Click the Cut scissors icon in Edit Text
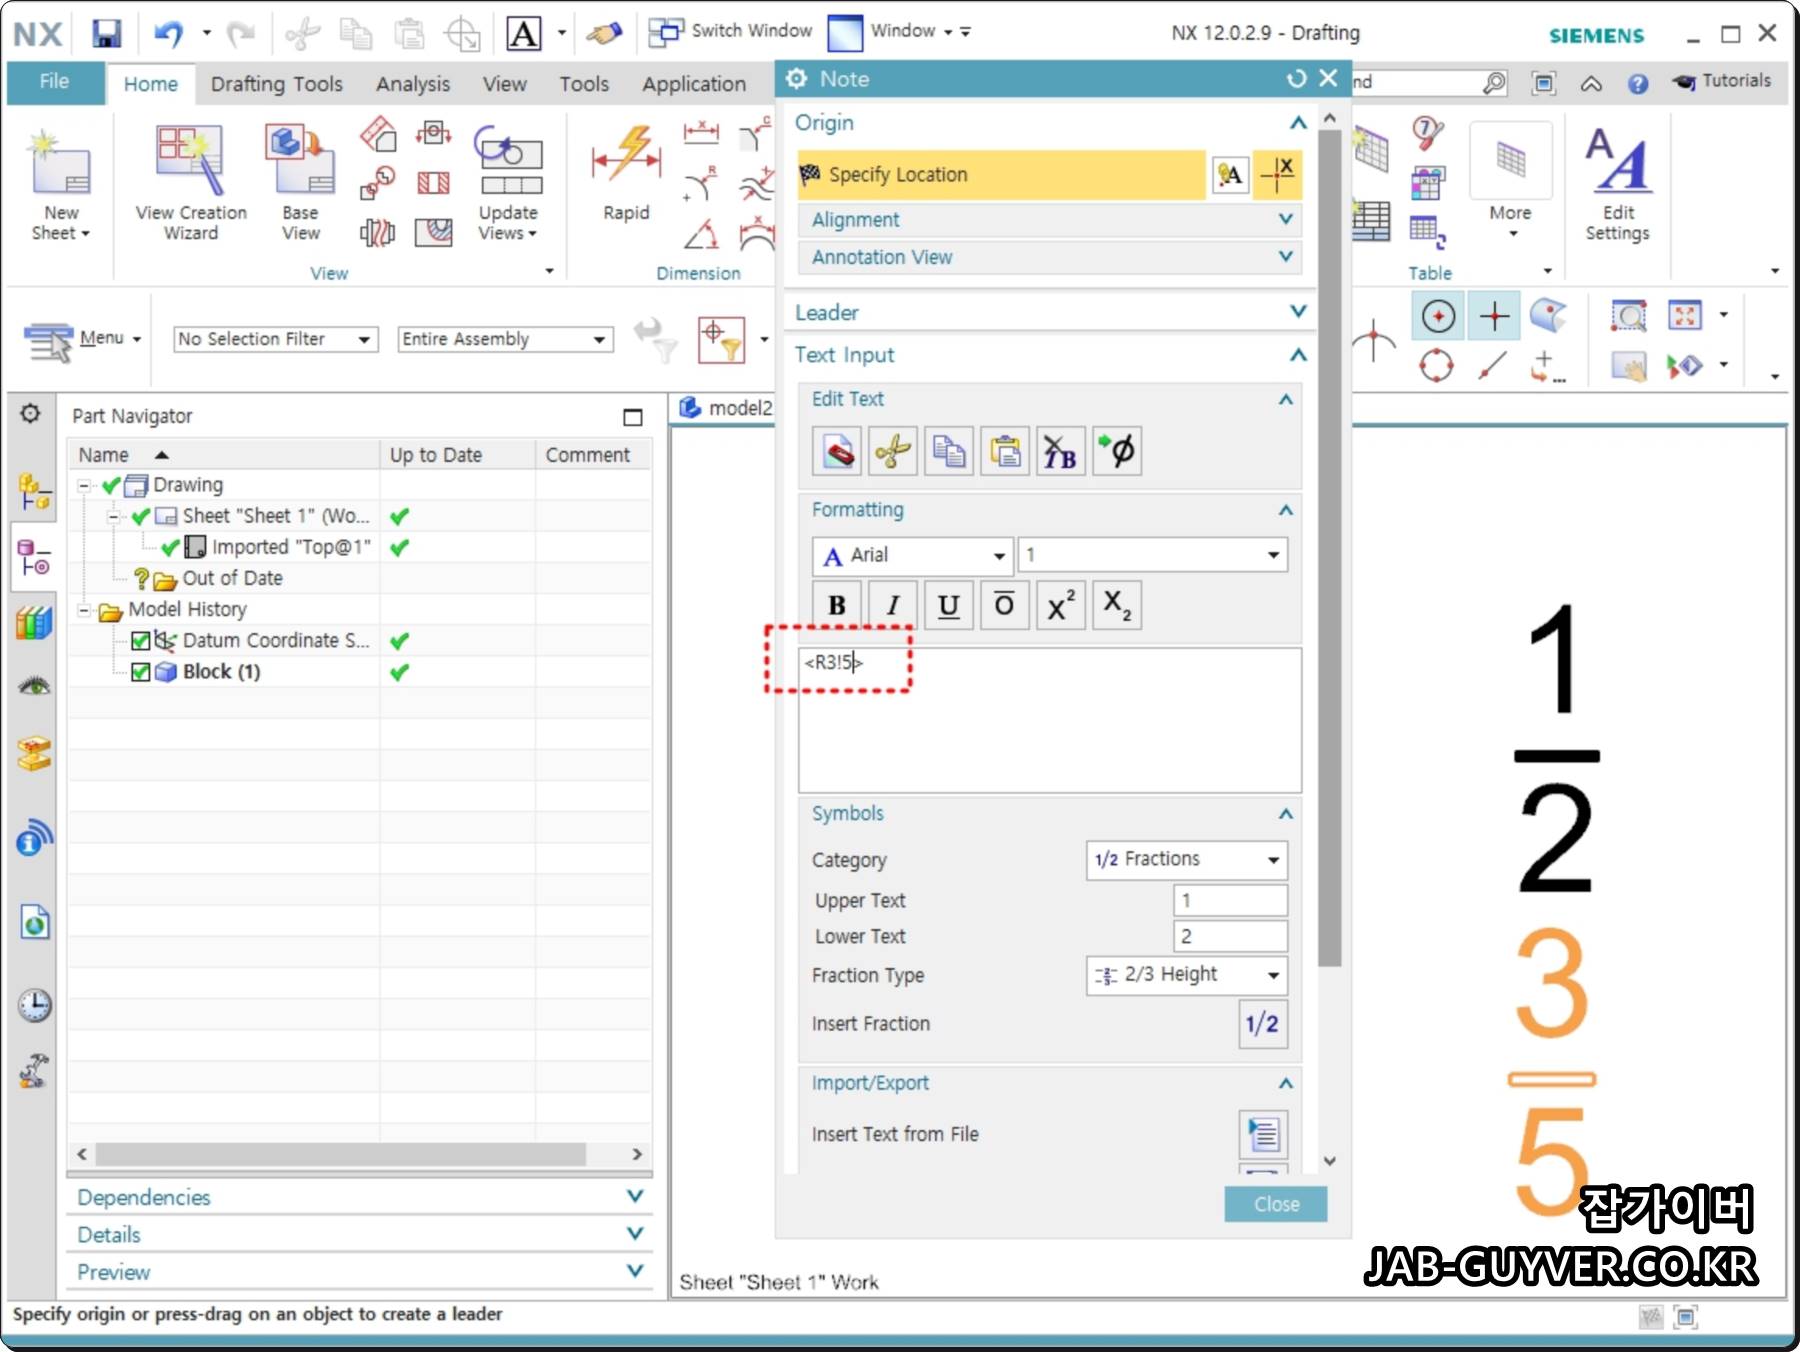 click(x=893, y=452)
